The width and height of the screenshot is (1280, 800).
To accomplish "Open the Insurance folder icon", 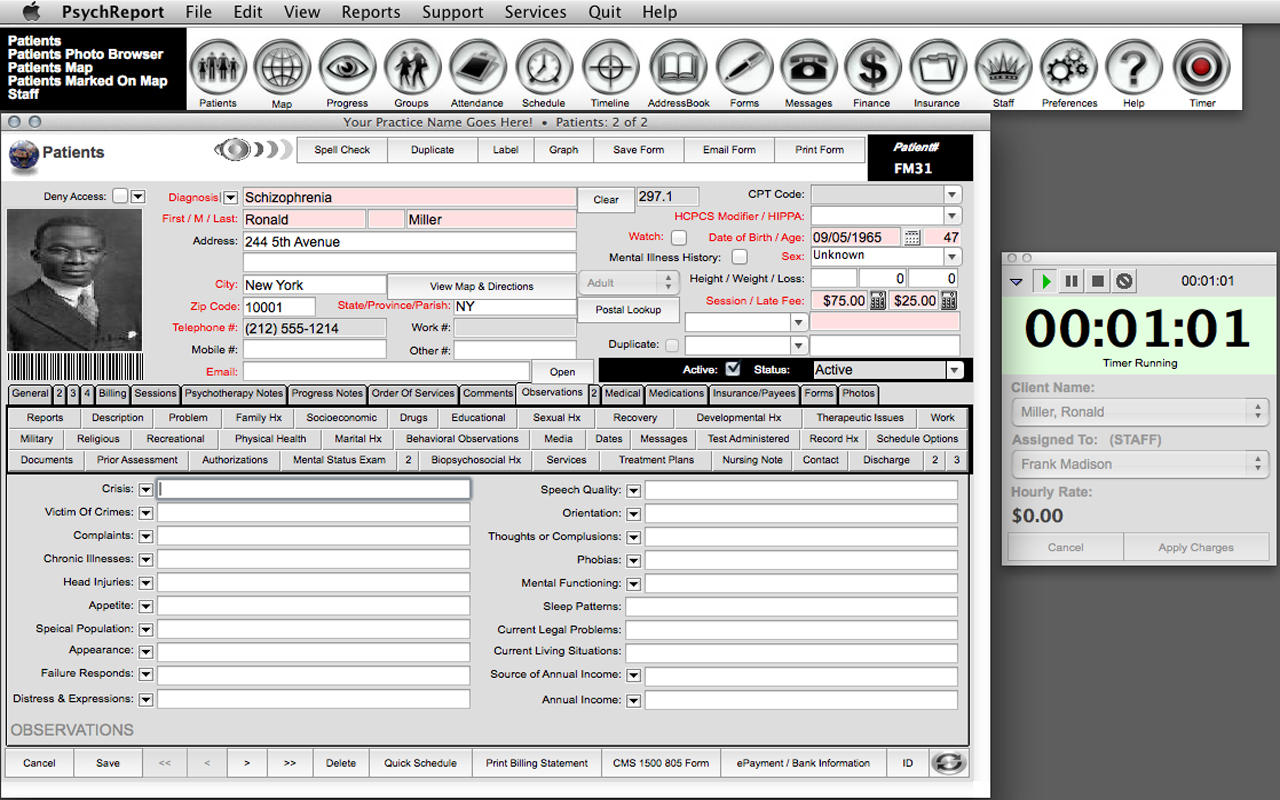I will [937, 67].
